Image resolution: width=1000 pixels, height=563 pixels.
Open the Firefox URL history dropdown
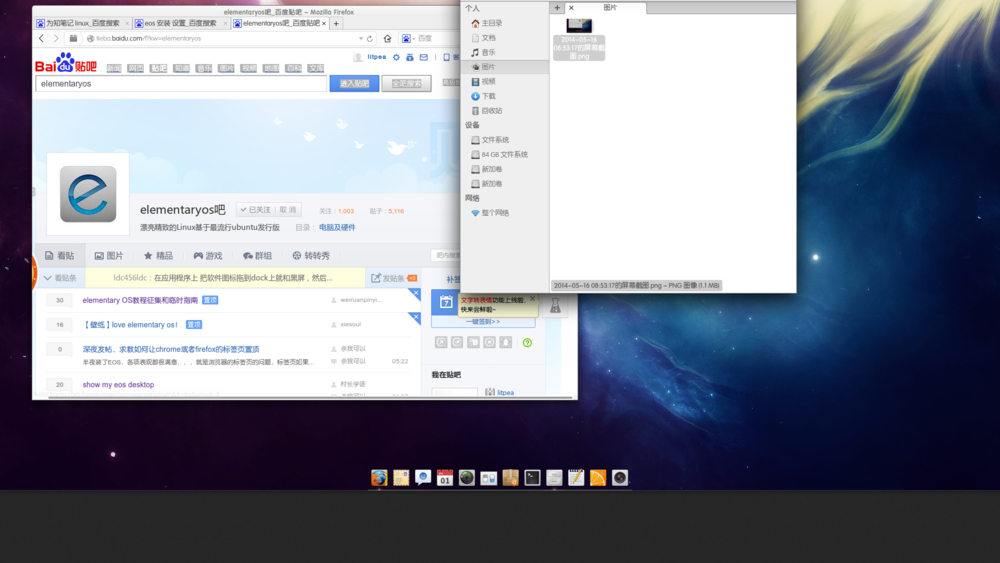pos(361,38)
